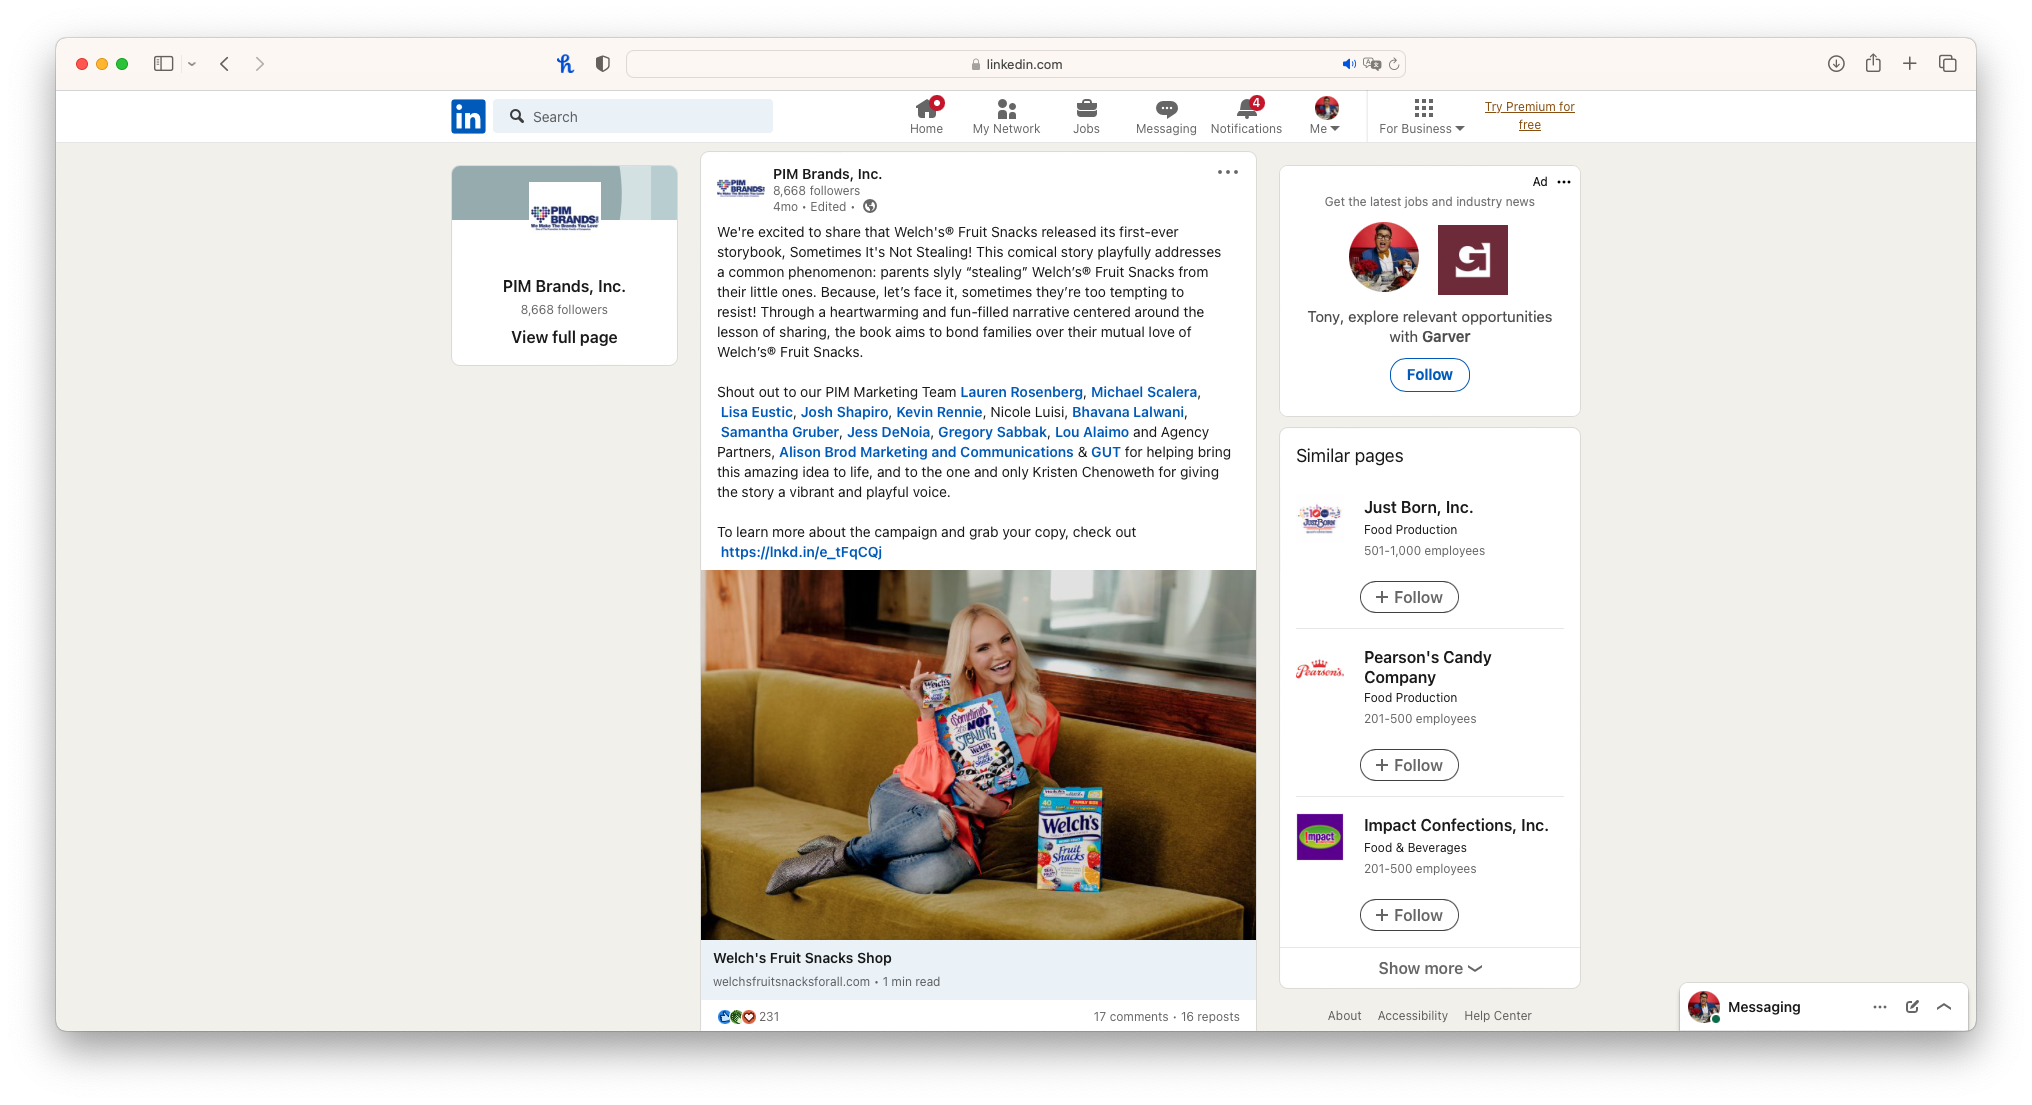Open the Me profile menu

1326,116
